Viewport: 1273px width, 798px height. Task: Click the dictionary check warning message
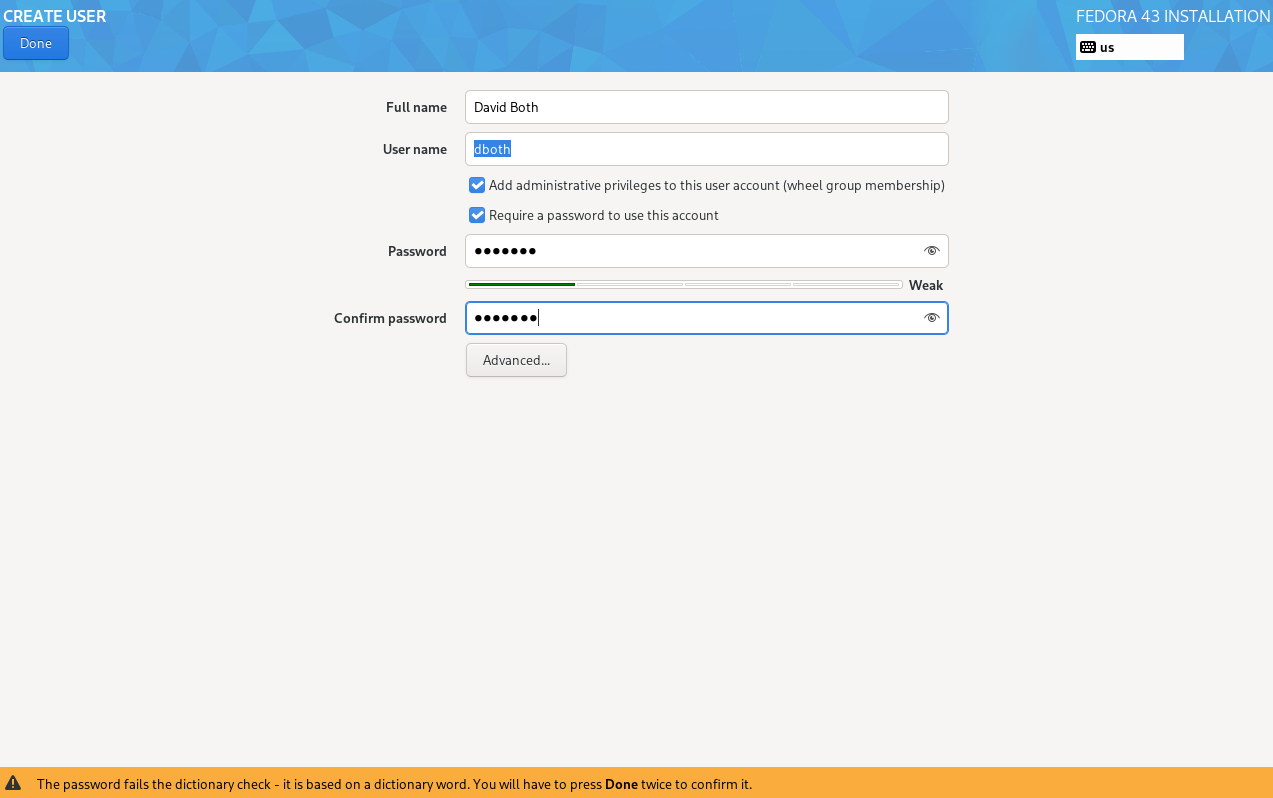(394, 784)
